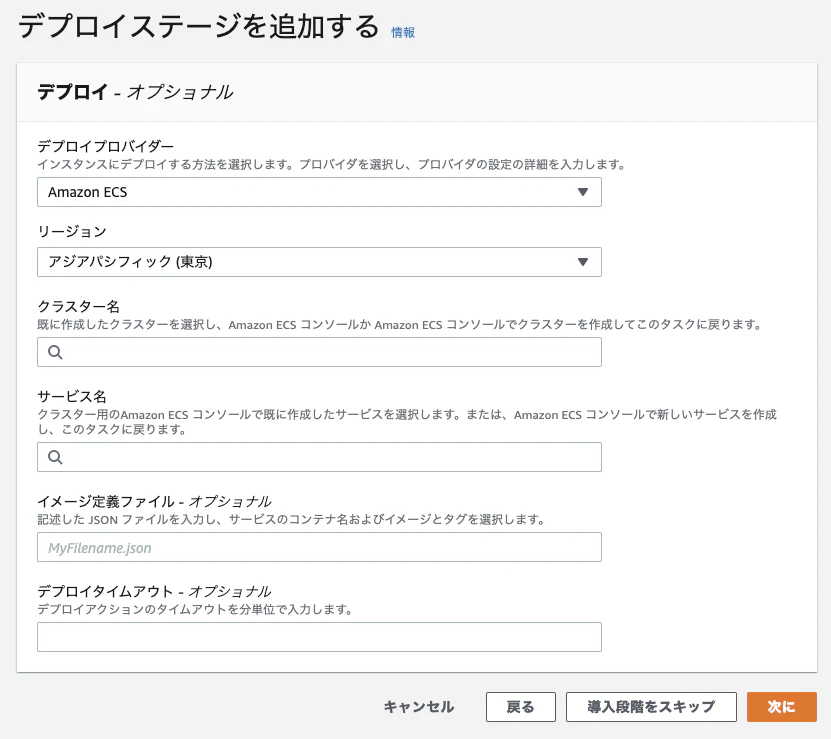831x739 pixels.
Task: Click the description デプロイアクションのタイムアウトを分単位で入力します。
Action: point(195,609)
